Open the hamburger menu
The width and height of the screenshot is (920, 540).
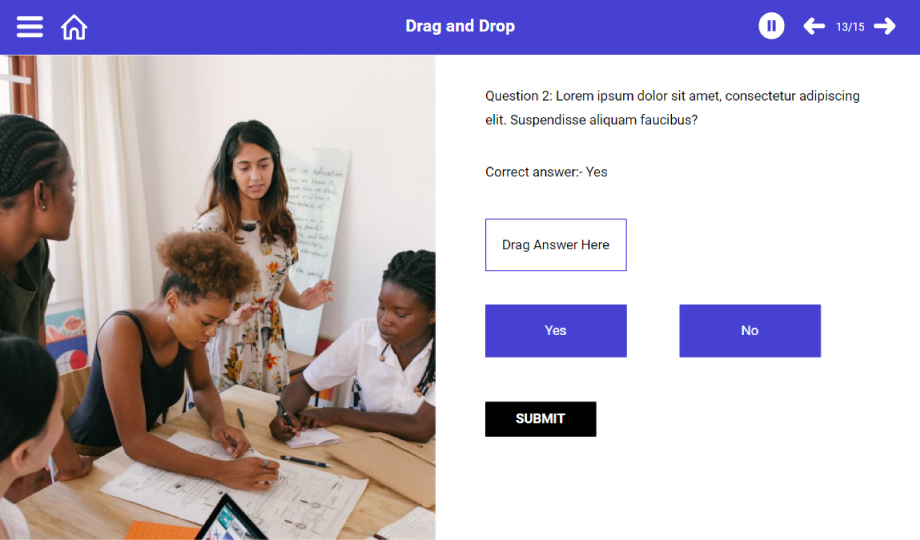(29, 27)
